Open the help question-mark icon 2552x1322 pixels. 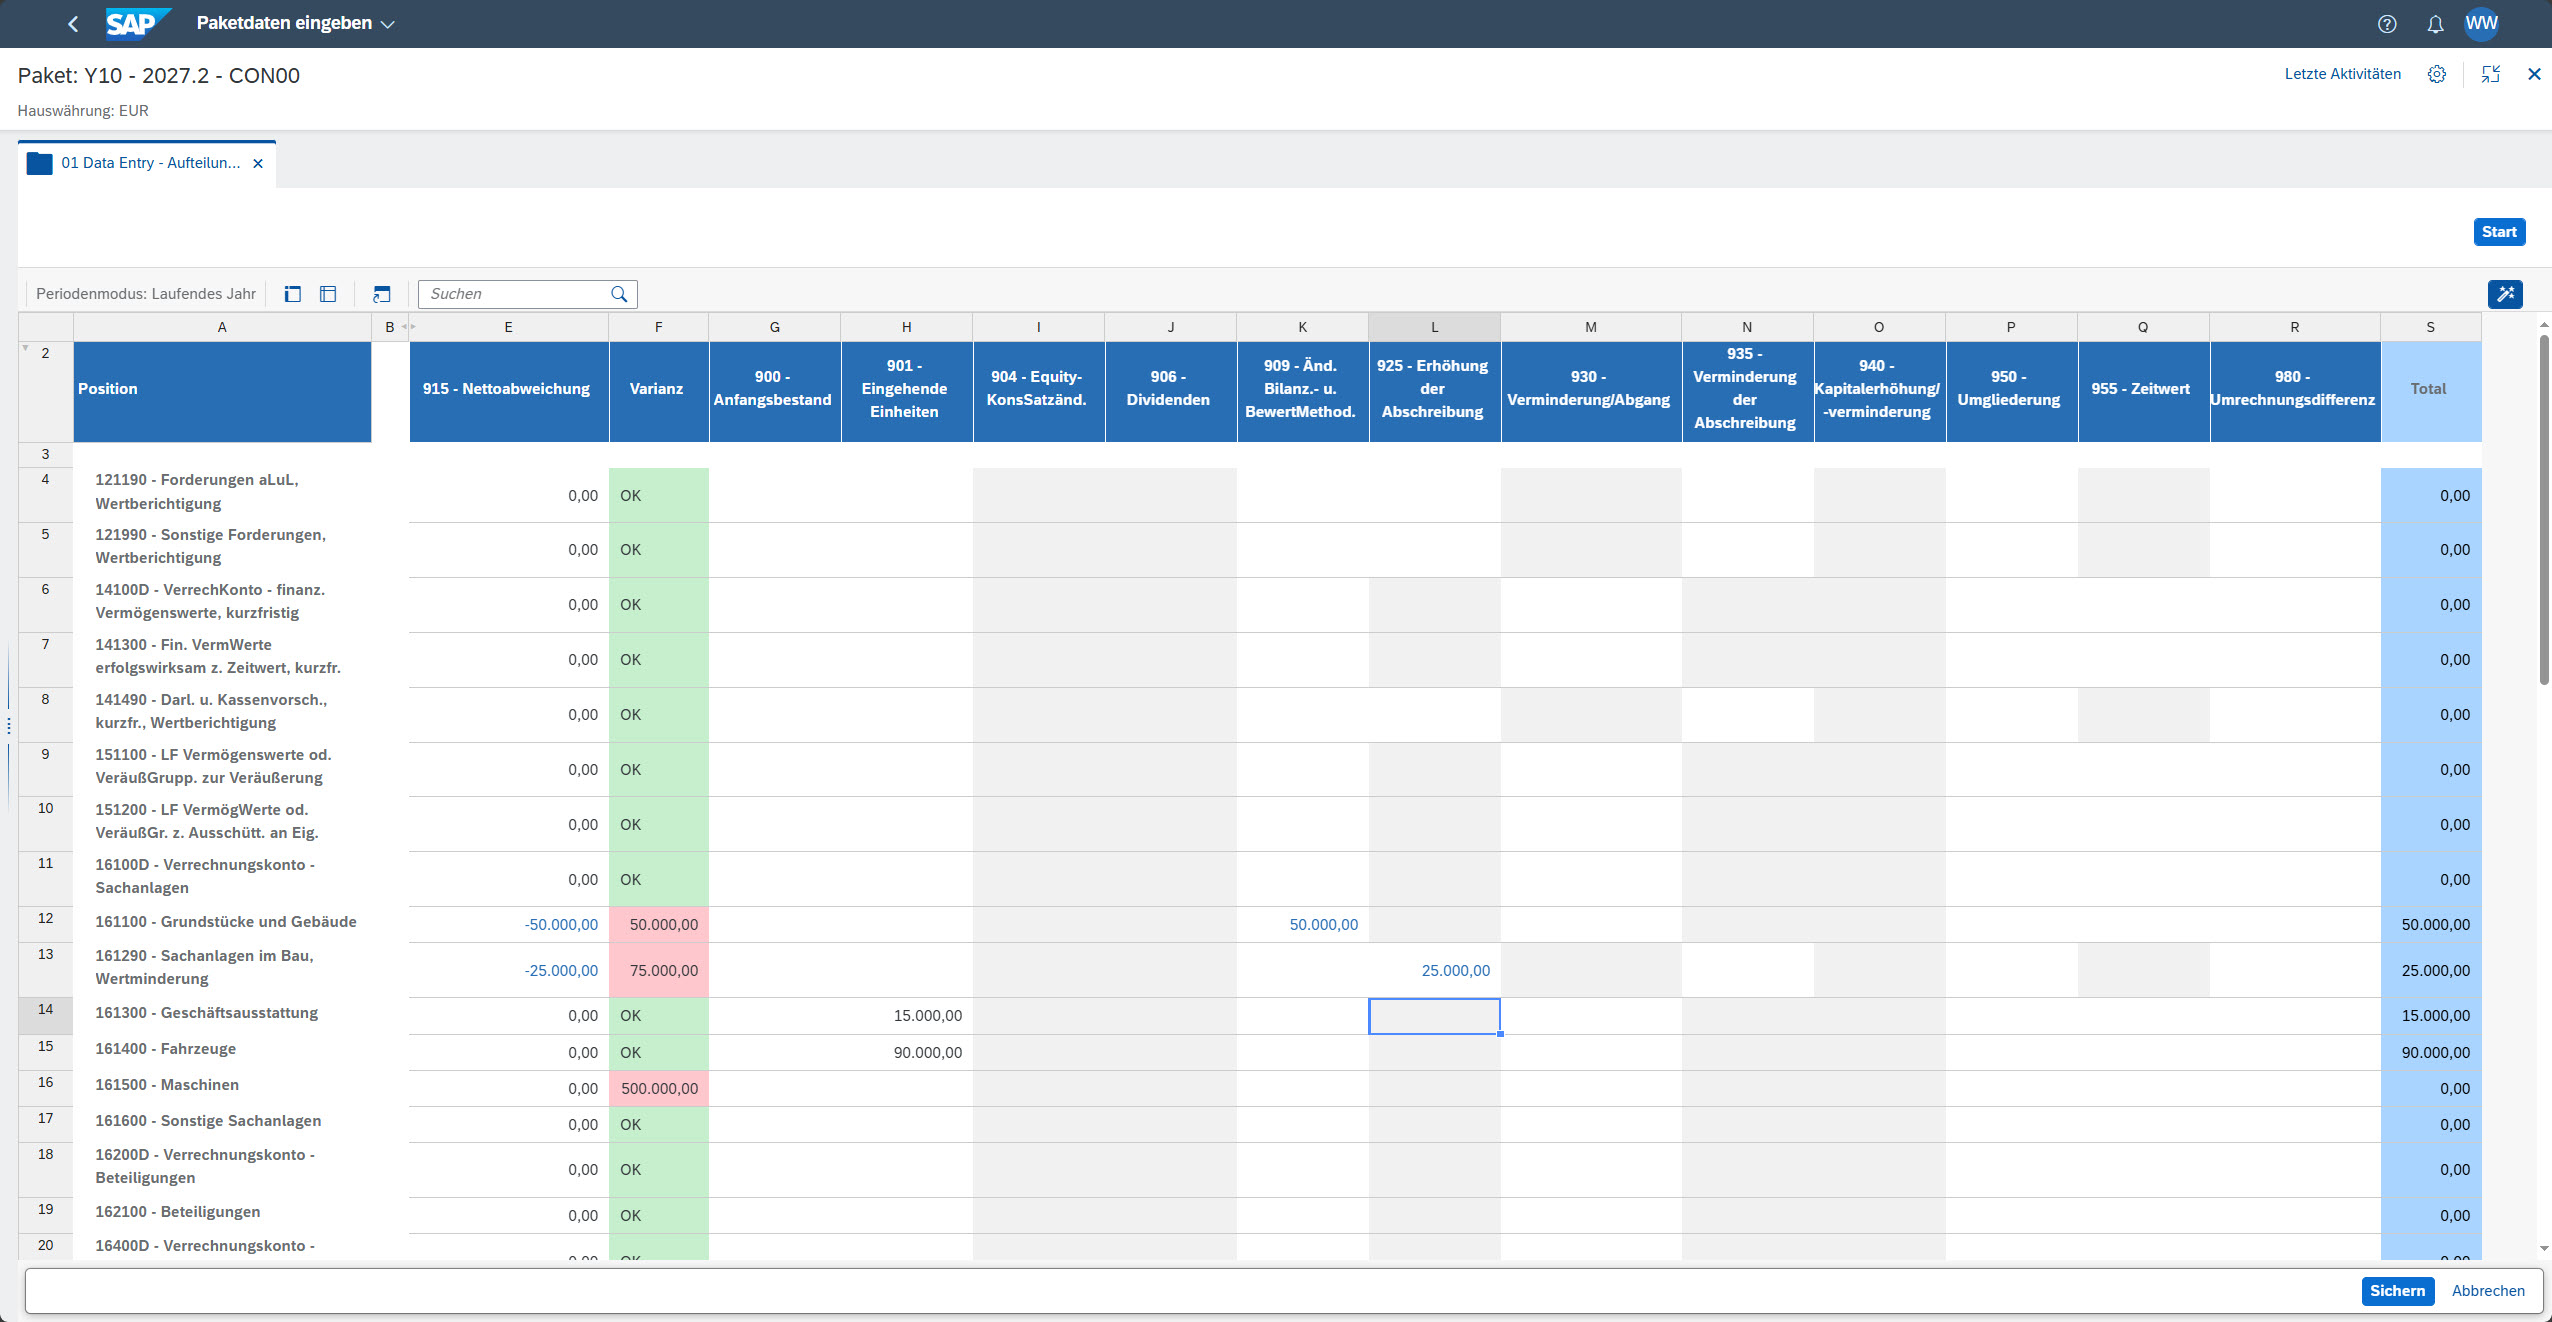(2387, 24)
